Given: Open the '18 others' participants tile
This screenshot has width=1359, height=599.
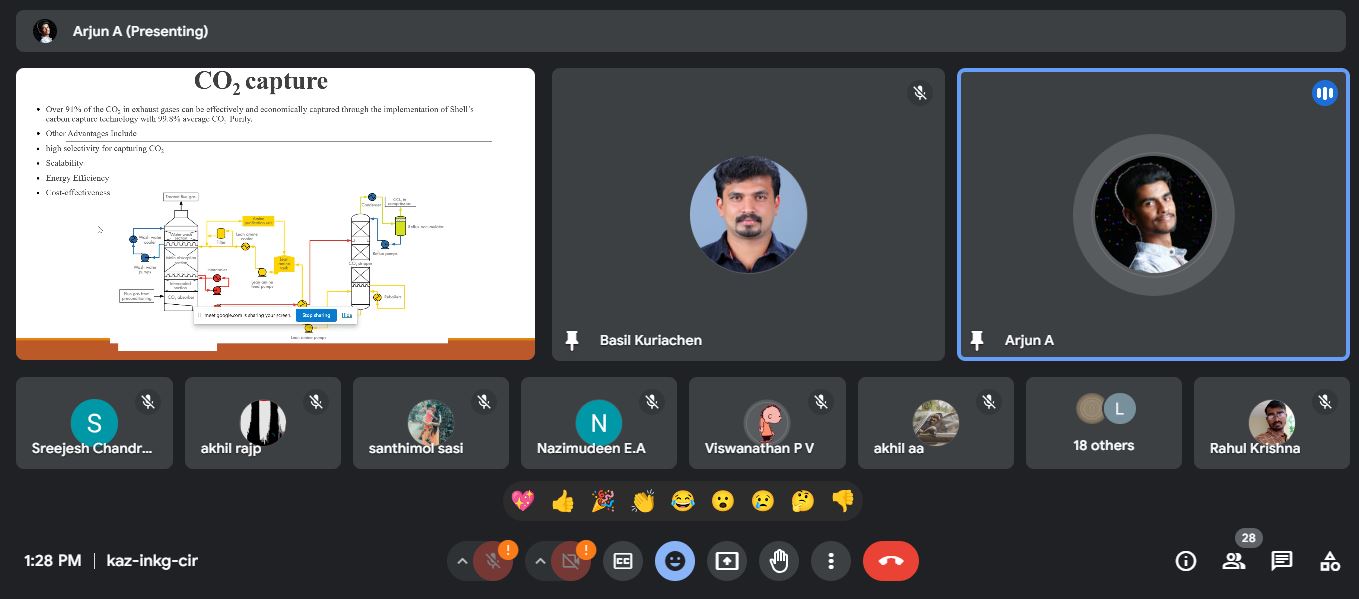Looking at the screenshot, I should [1103, 423].
